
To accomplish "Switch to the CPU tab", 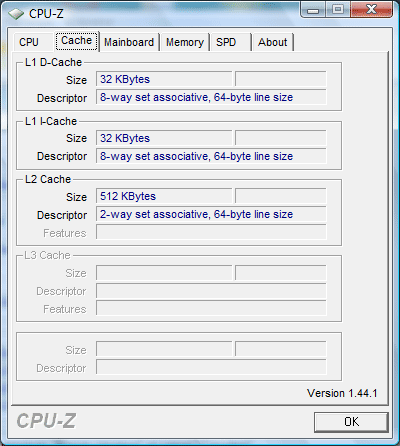I will [29, 42].
